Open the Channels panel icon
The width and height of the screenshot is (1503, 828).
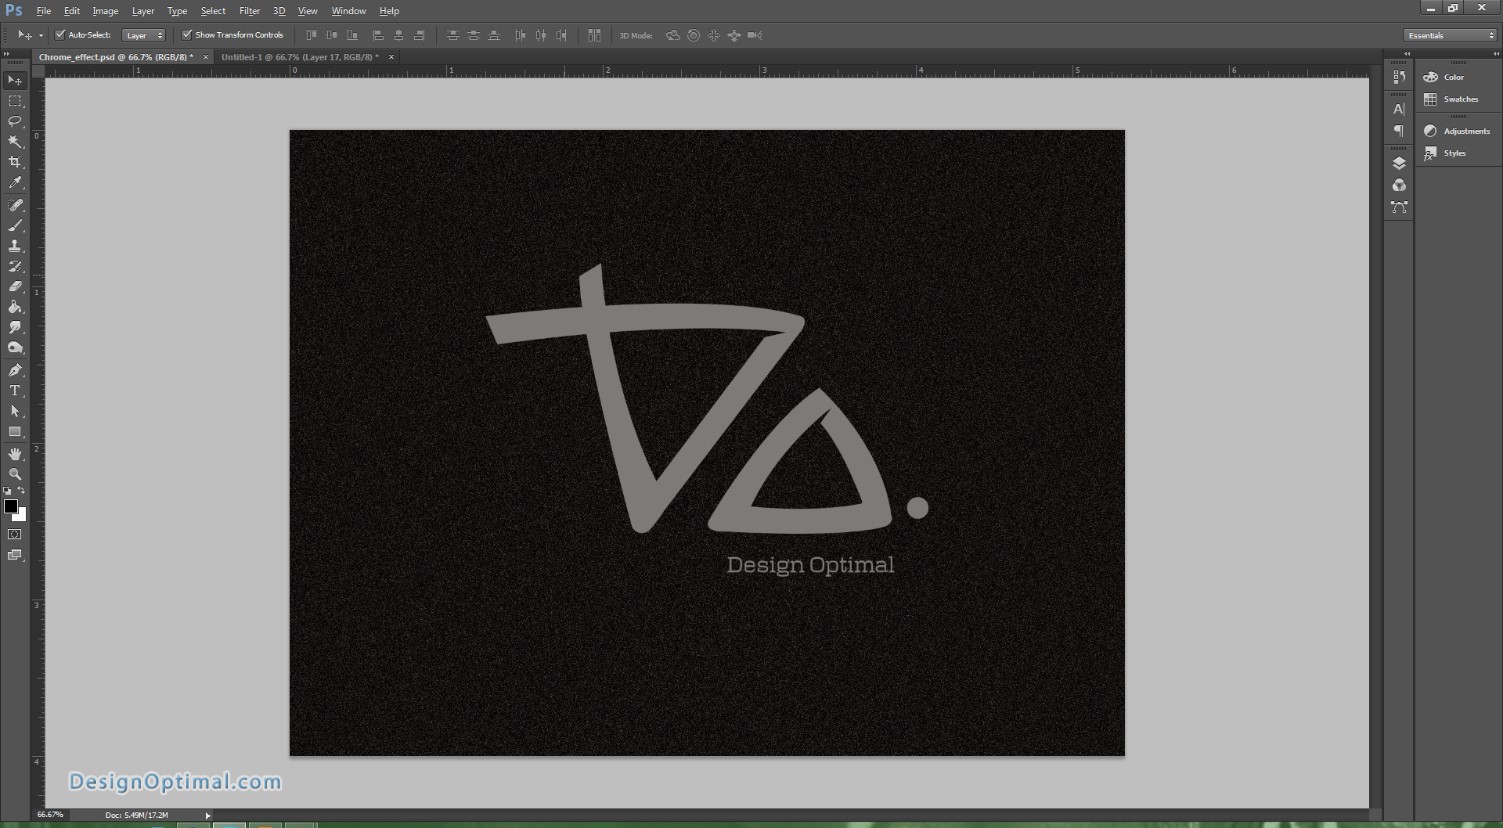1399,185
